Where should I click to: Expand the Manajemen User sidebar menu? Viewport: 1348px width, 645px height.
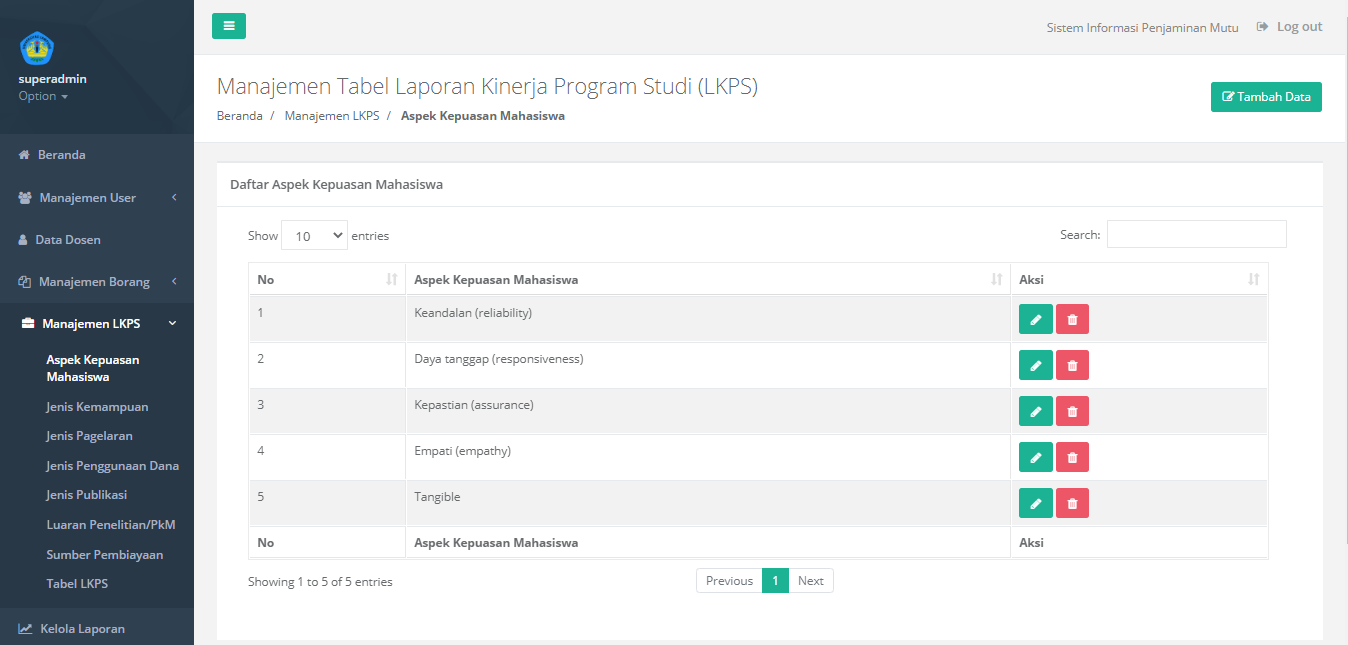(x=97, y=198)
